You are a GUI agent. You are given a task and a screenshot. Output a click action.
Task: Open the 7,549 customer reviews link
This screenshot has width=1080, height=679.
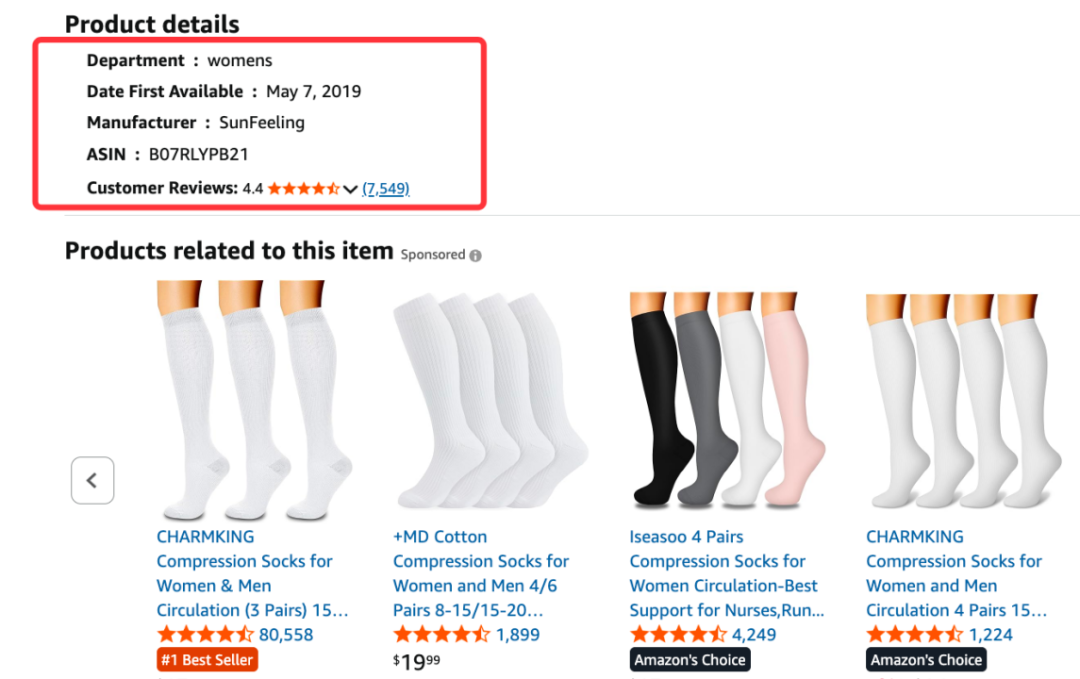(386, 188)
